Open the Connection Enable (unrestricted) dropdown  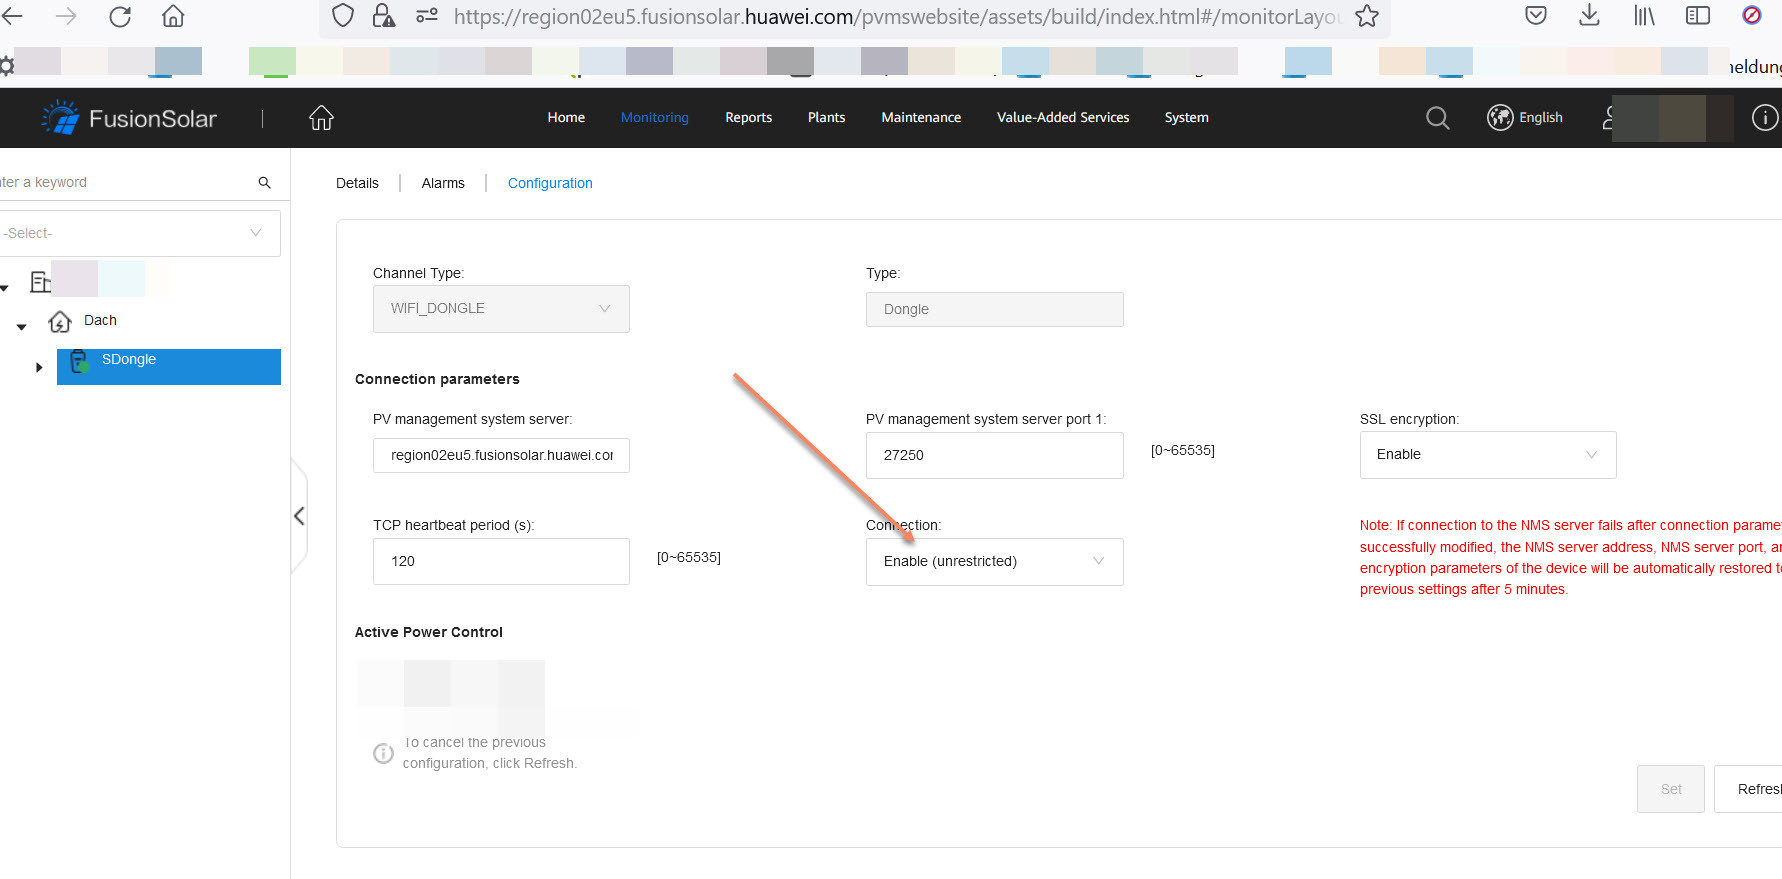point(995,562)
